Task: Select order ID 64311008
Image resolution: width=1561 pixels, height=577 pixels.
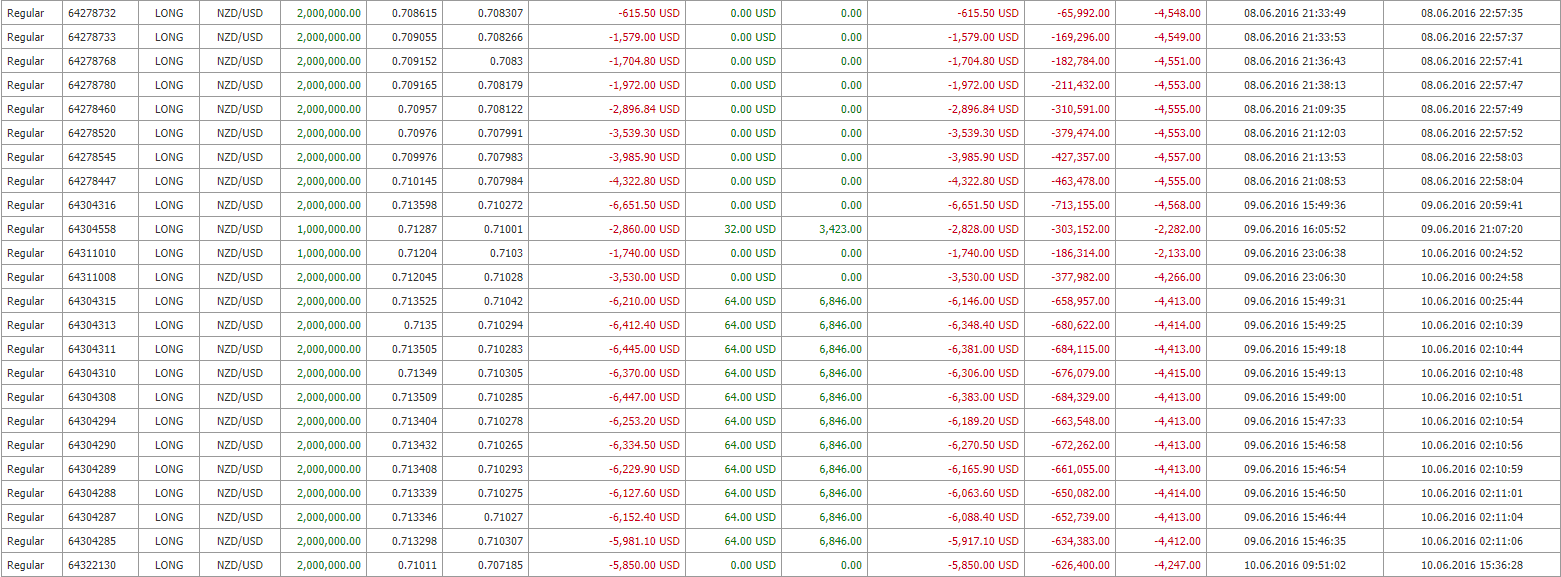Action: click(x=92, y=277)
